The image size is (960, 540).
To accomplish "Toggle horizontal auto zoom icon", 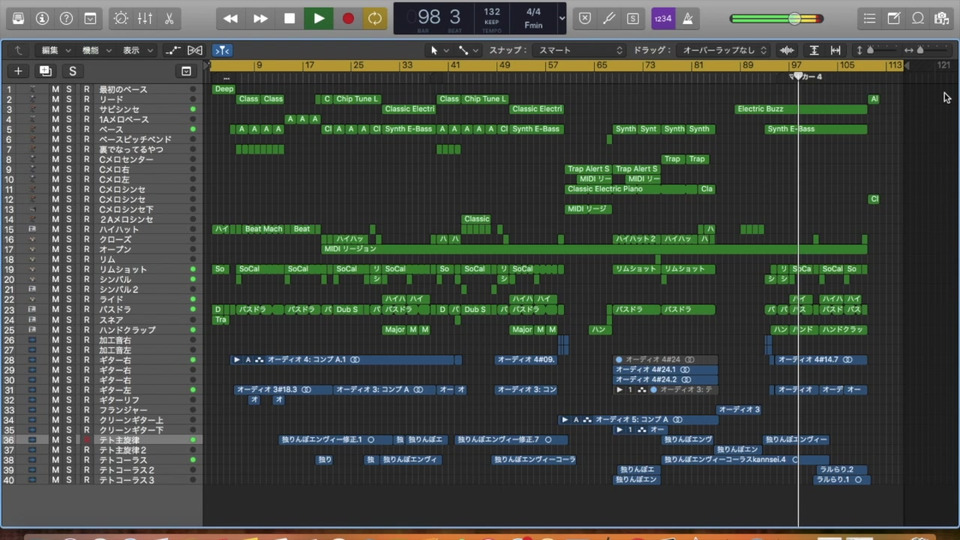I will tap(836, 50).
